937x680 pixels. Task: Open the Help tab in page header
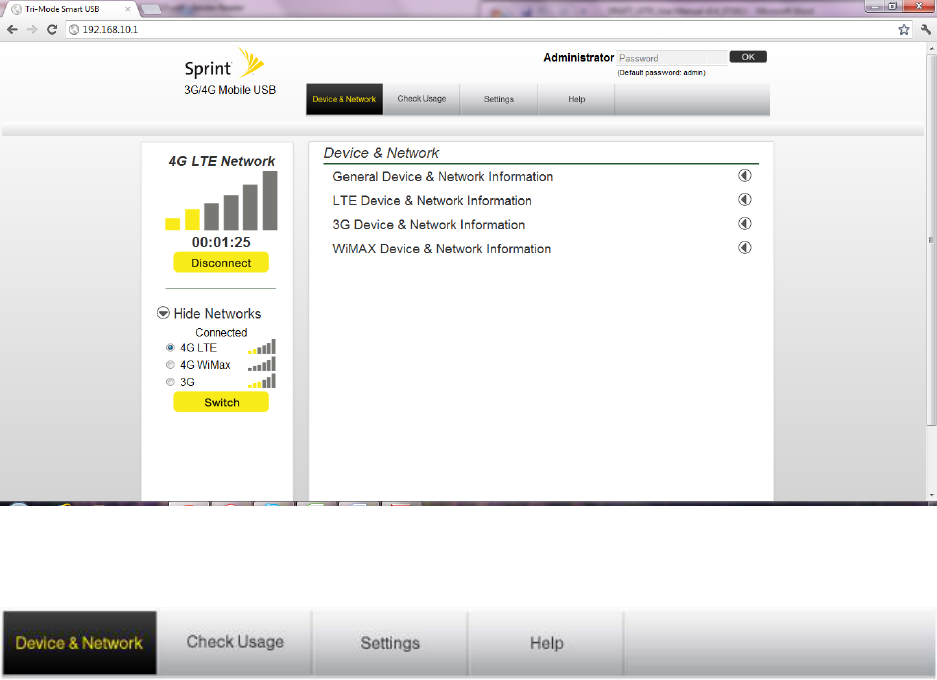point(577,99)
